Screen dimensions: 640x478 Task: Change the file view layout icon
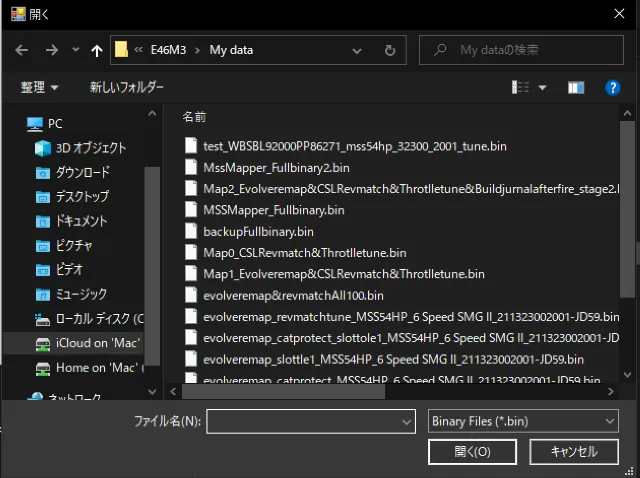pos(520,87)
